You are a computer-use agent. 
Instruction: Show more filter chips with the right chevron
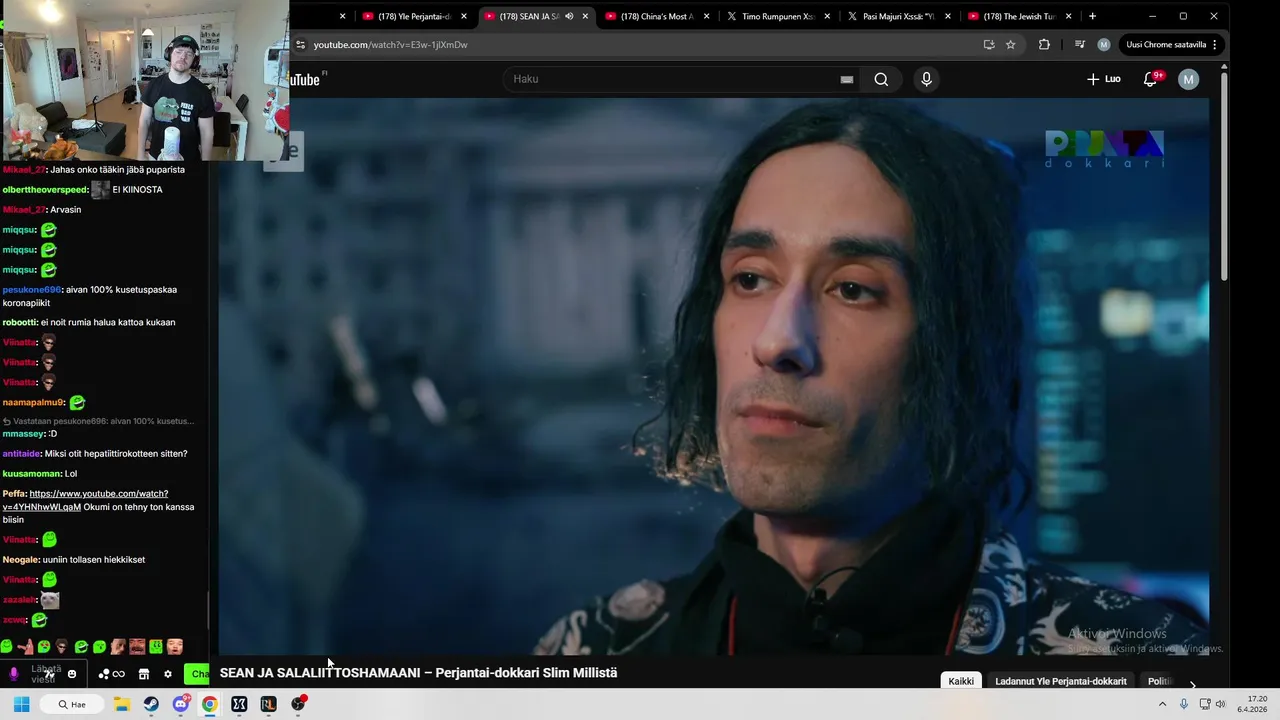(1192, 684)
